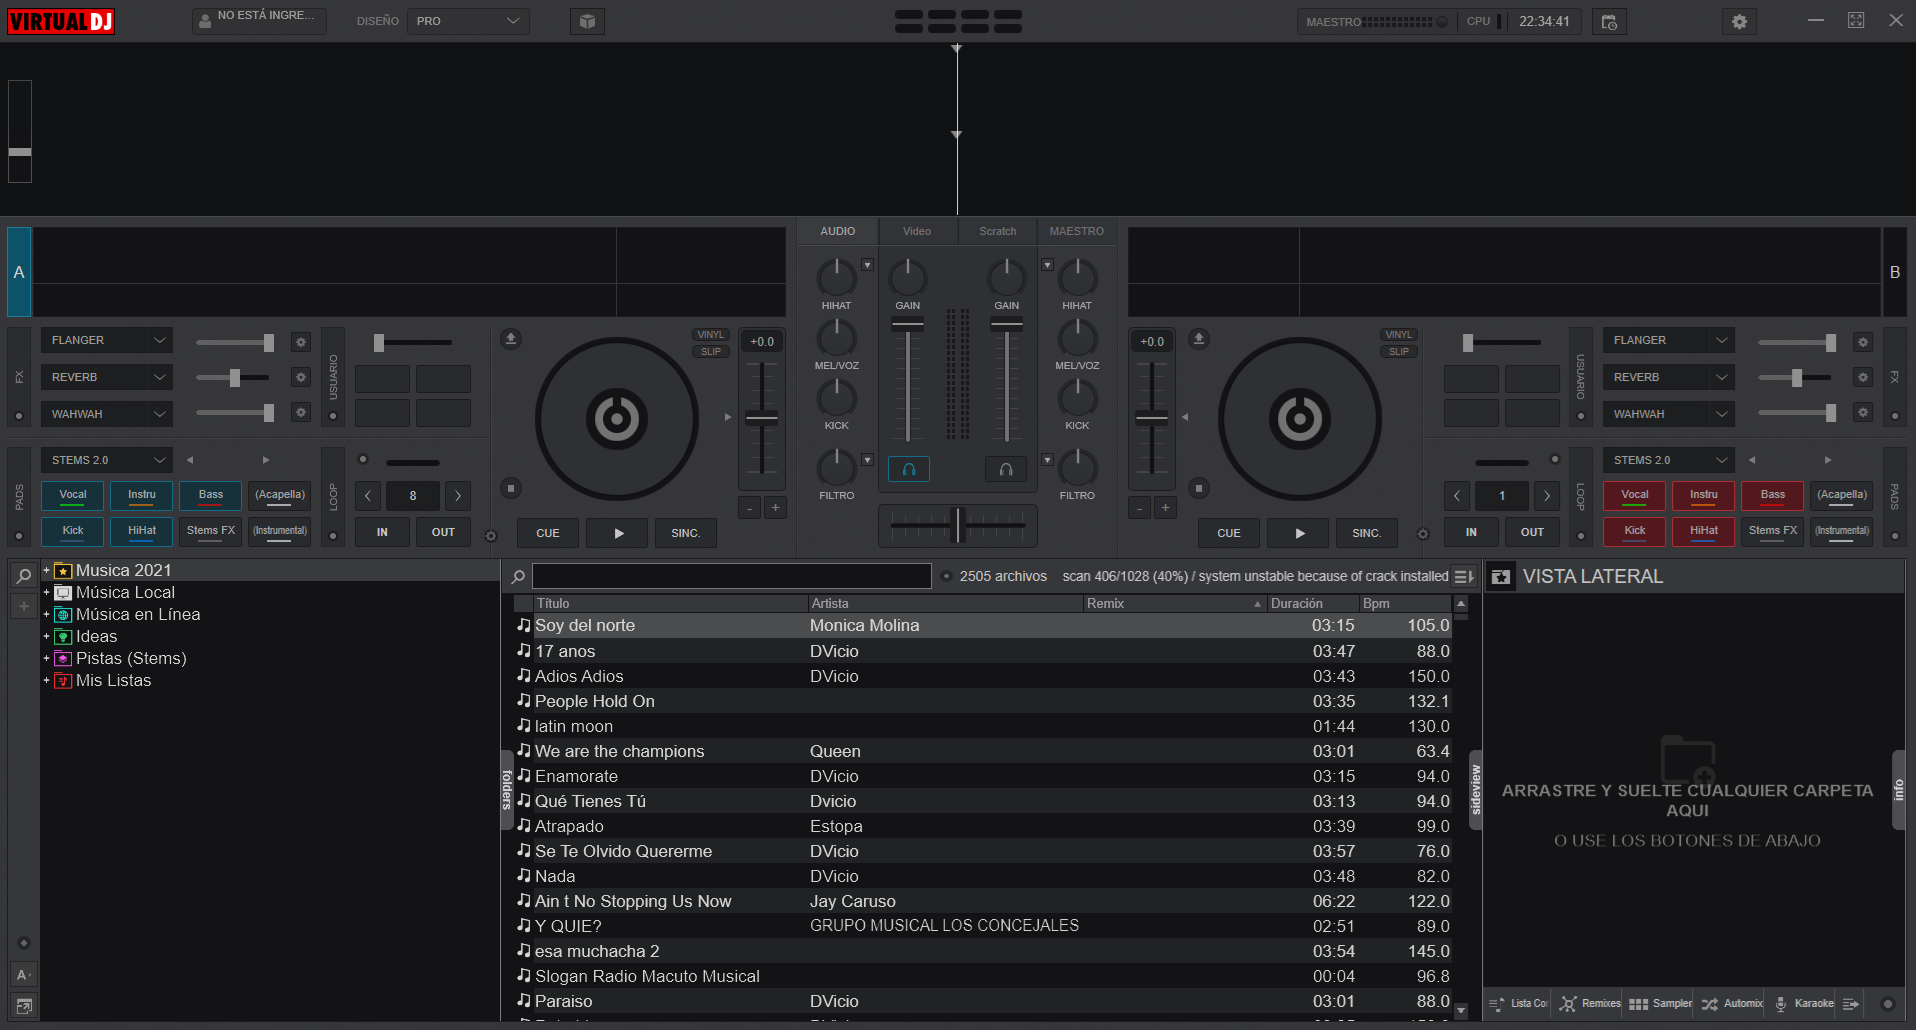Open the DISEÑO PRO layout dropdown
Screen dimensions: 1916x1030
click(468, 21)
